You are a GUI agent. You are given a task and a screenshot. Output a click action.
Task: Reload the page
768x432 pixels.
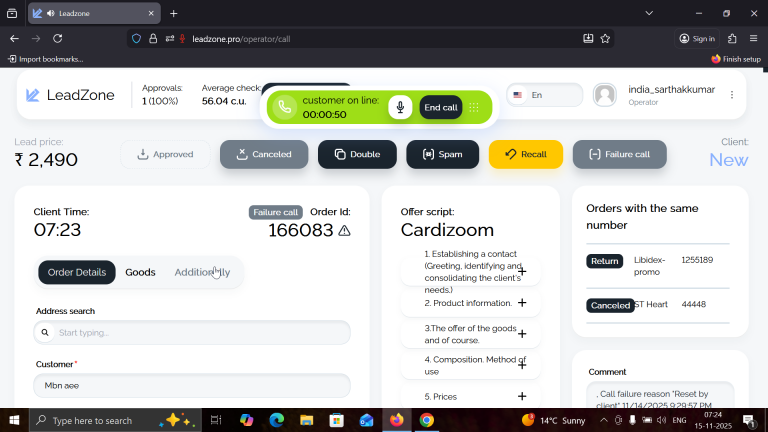(58, 39)
